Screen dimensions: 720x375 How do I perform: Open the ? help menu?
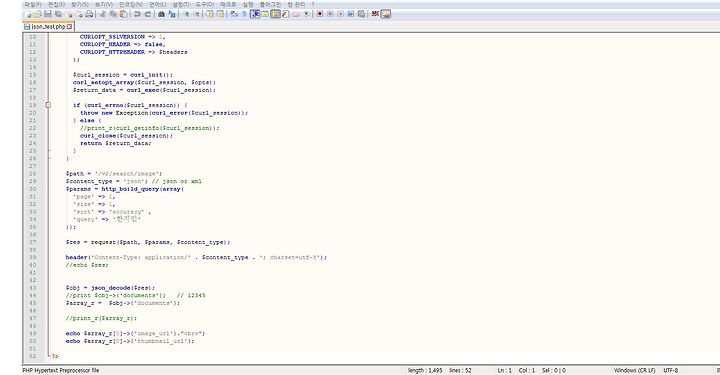tap(313, 4)
